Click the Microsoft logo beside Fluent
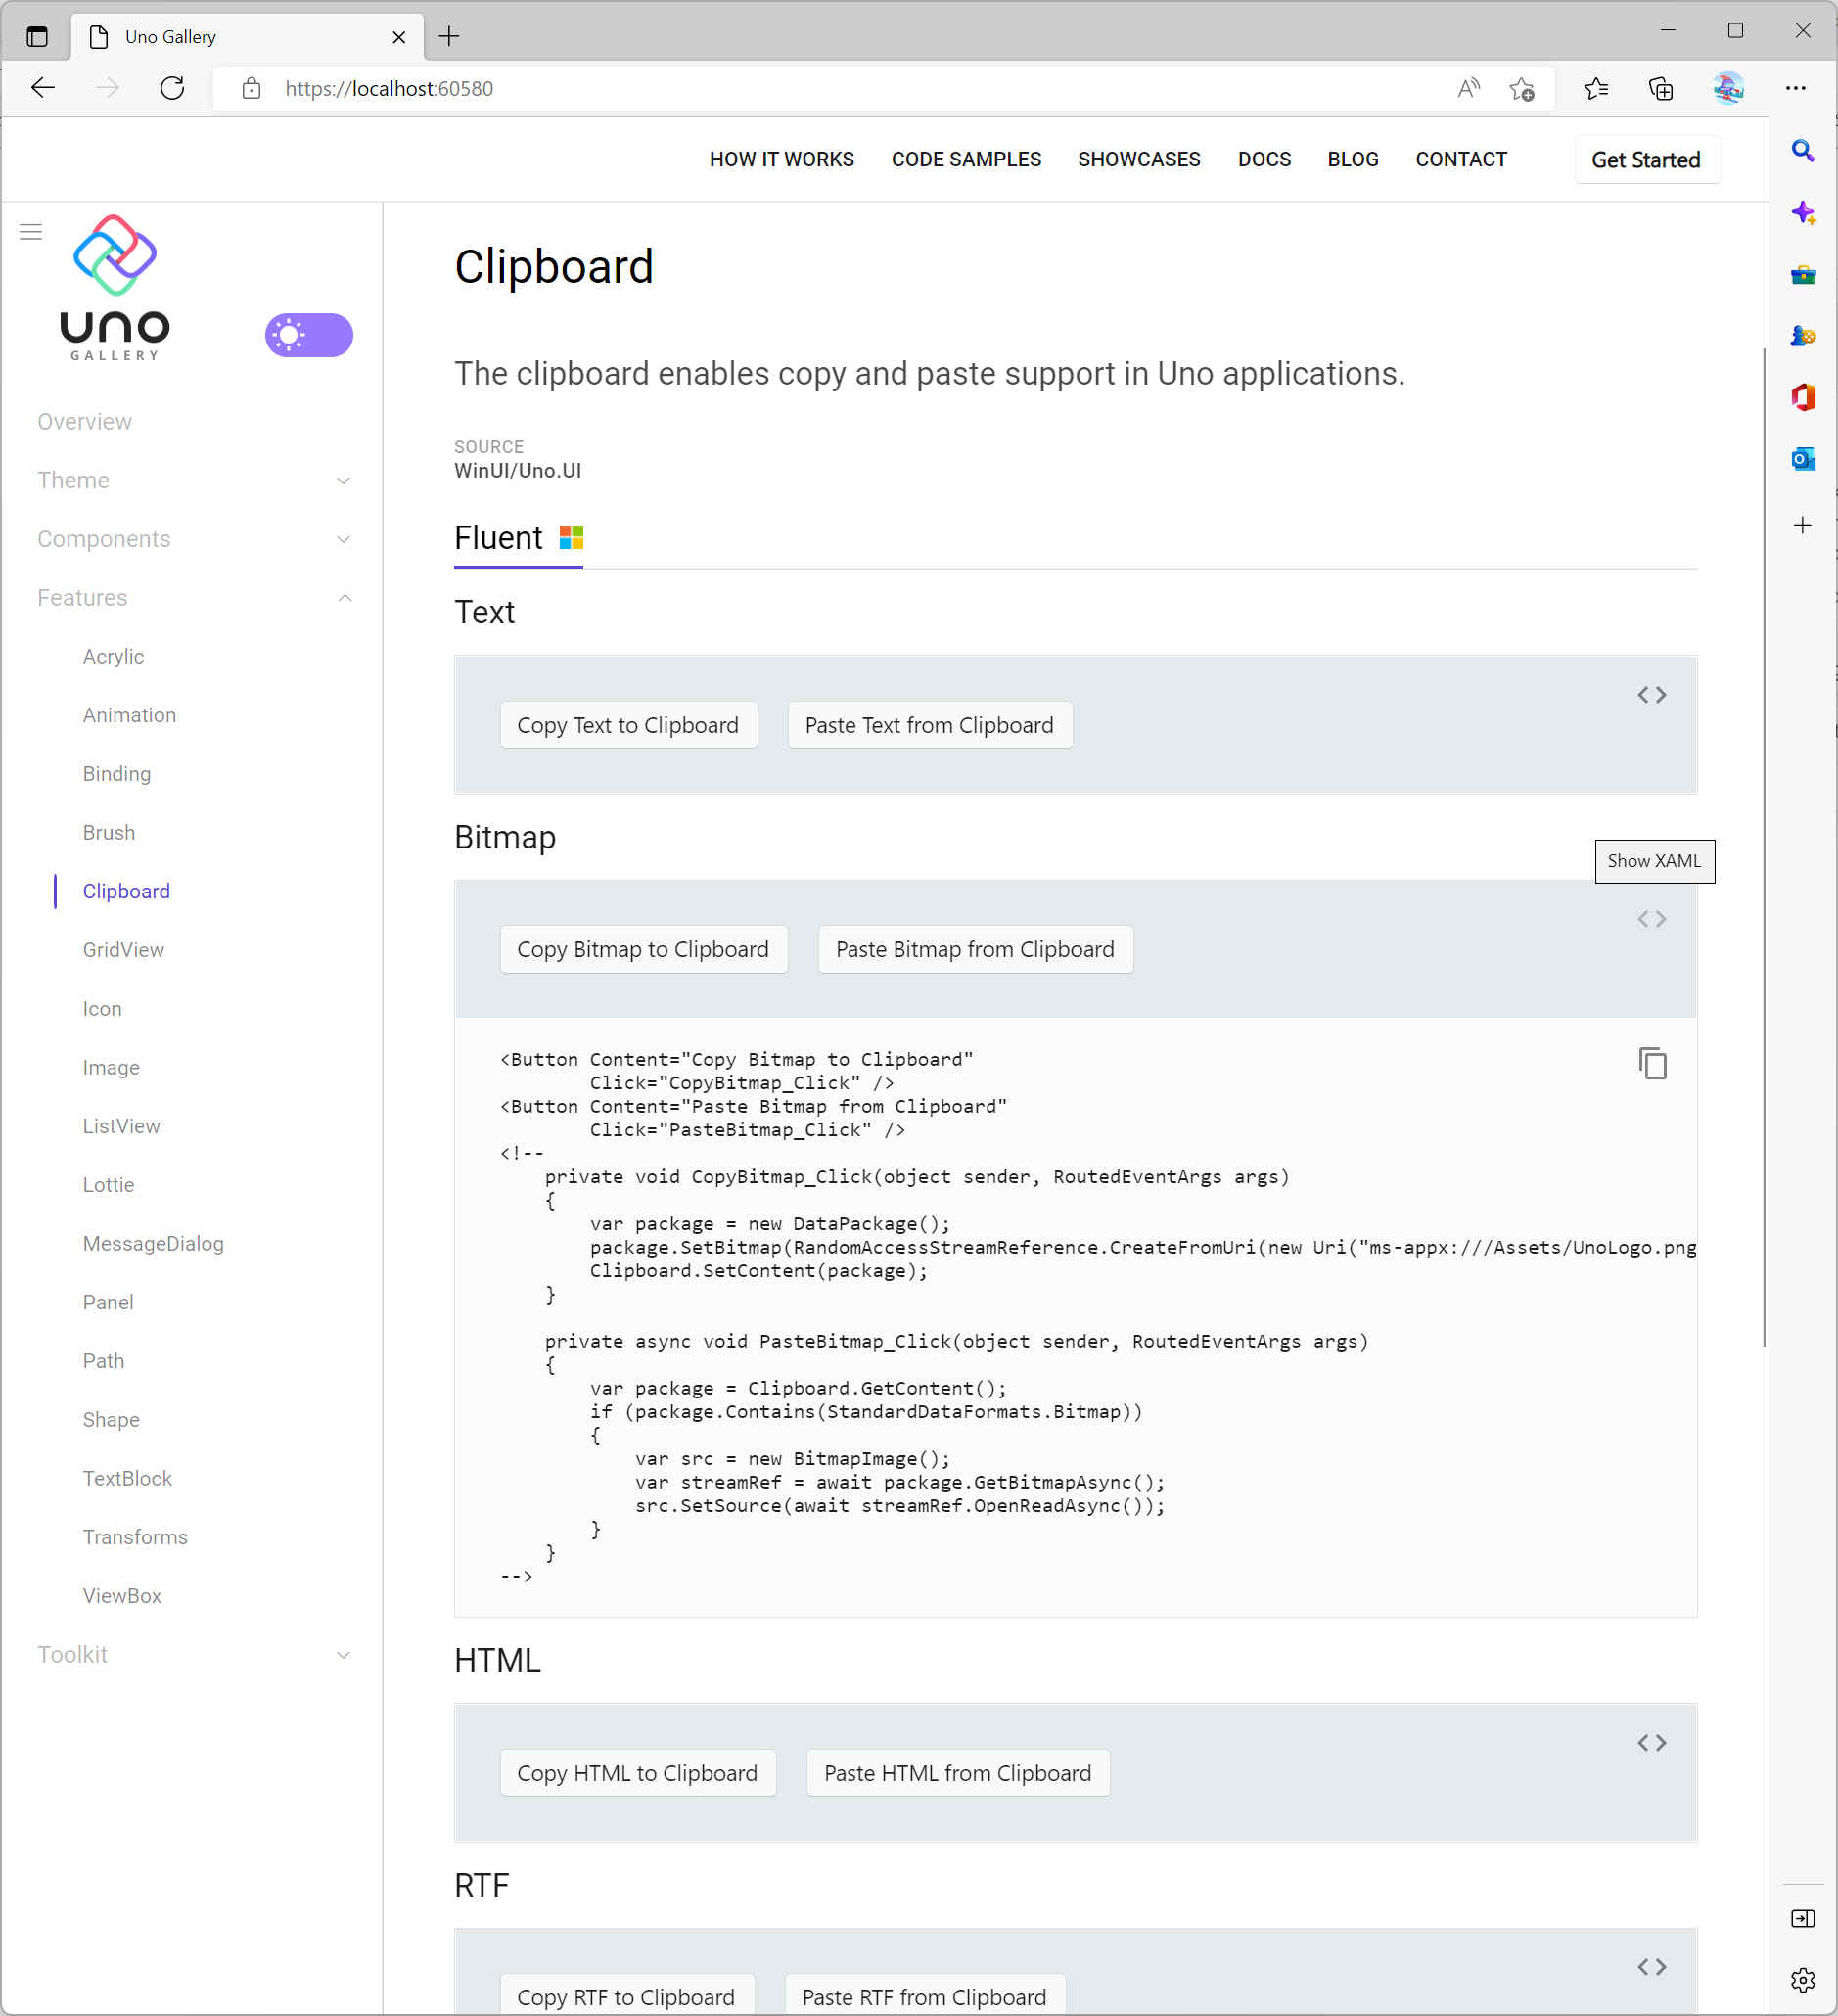This screenshot has width=1838, height=2016. click(x=572, y=536)
